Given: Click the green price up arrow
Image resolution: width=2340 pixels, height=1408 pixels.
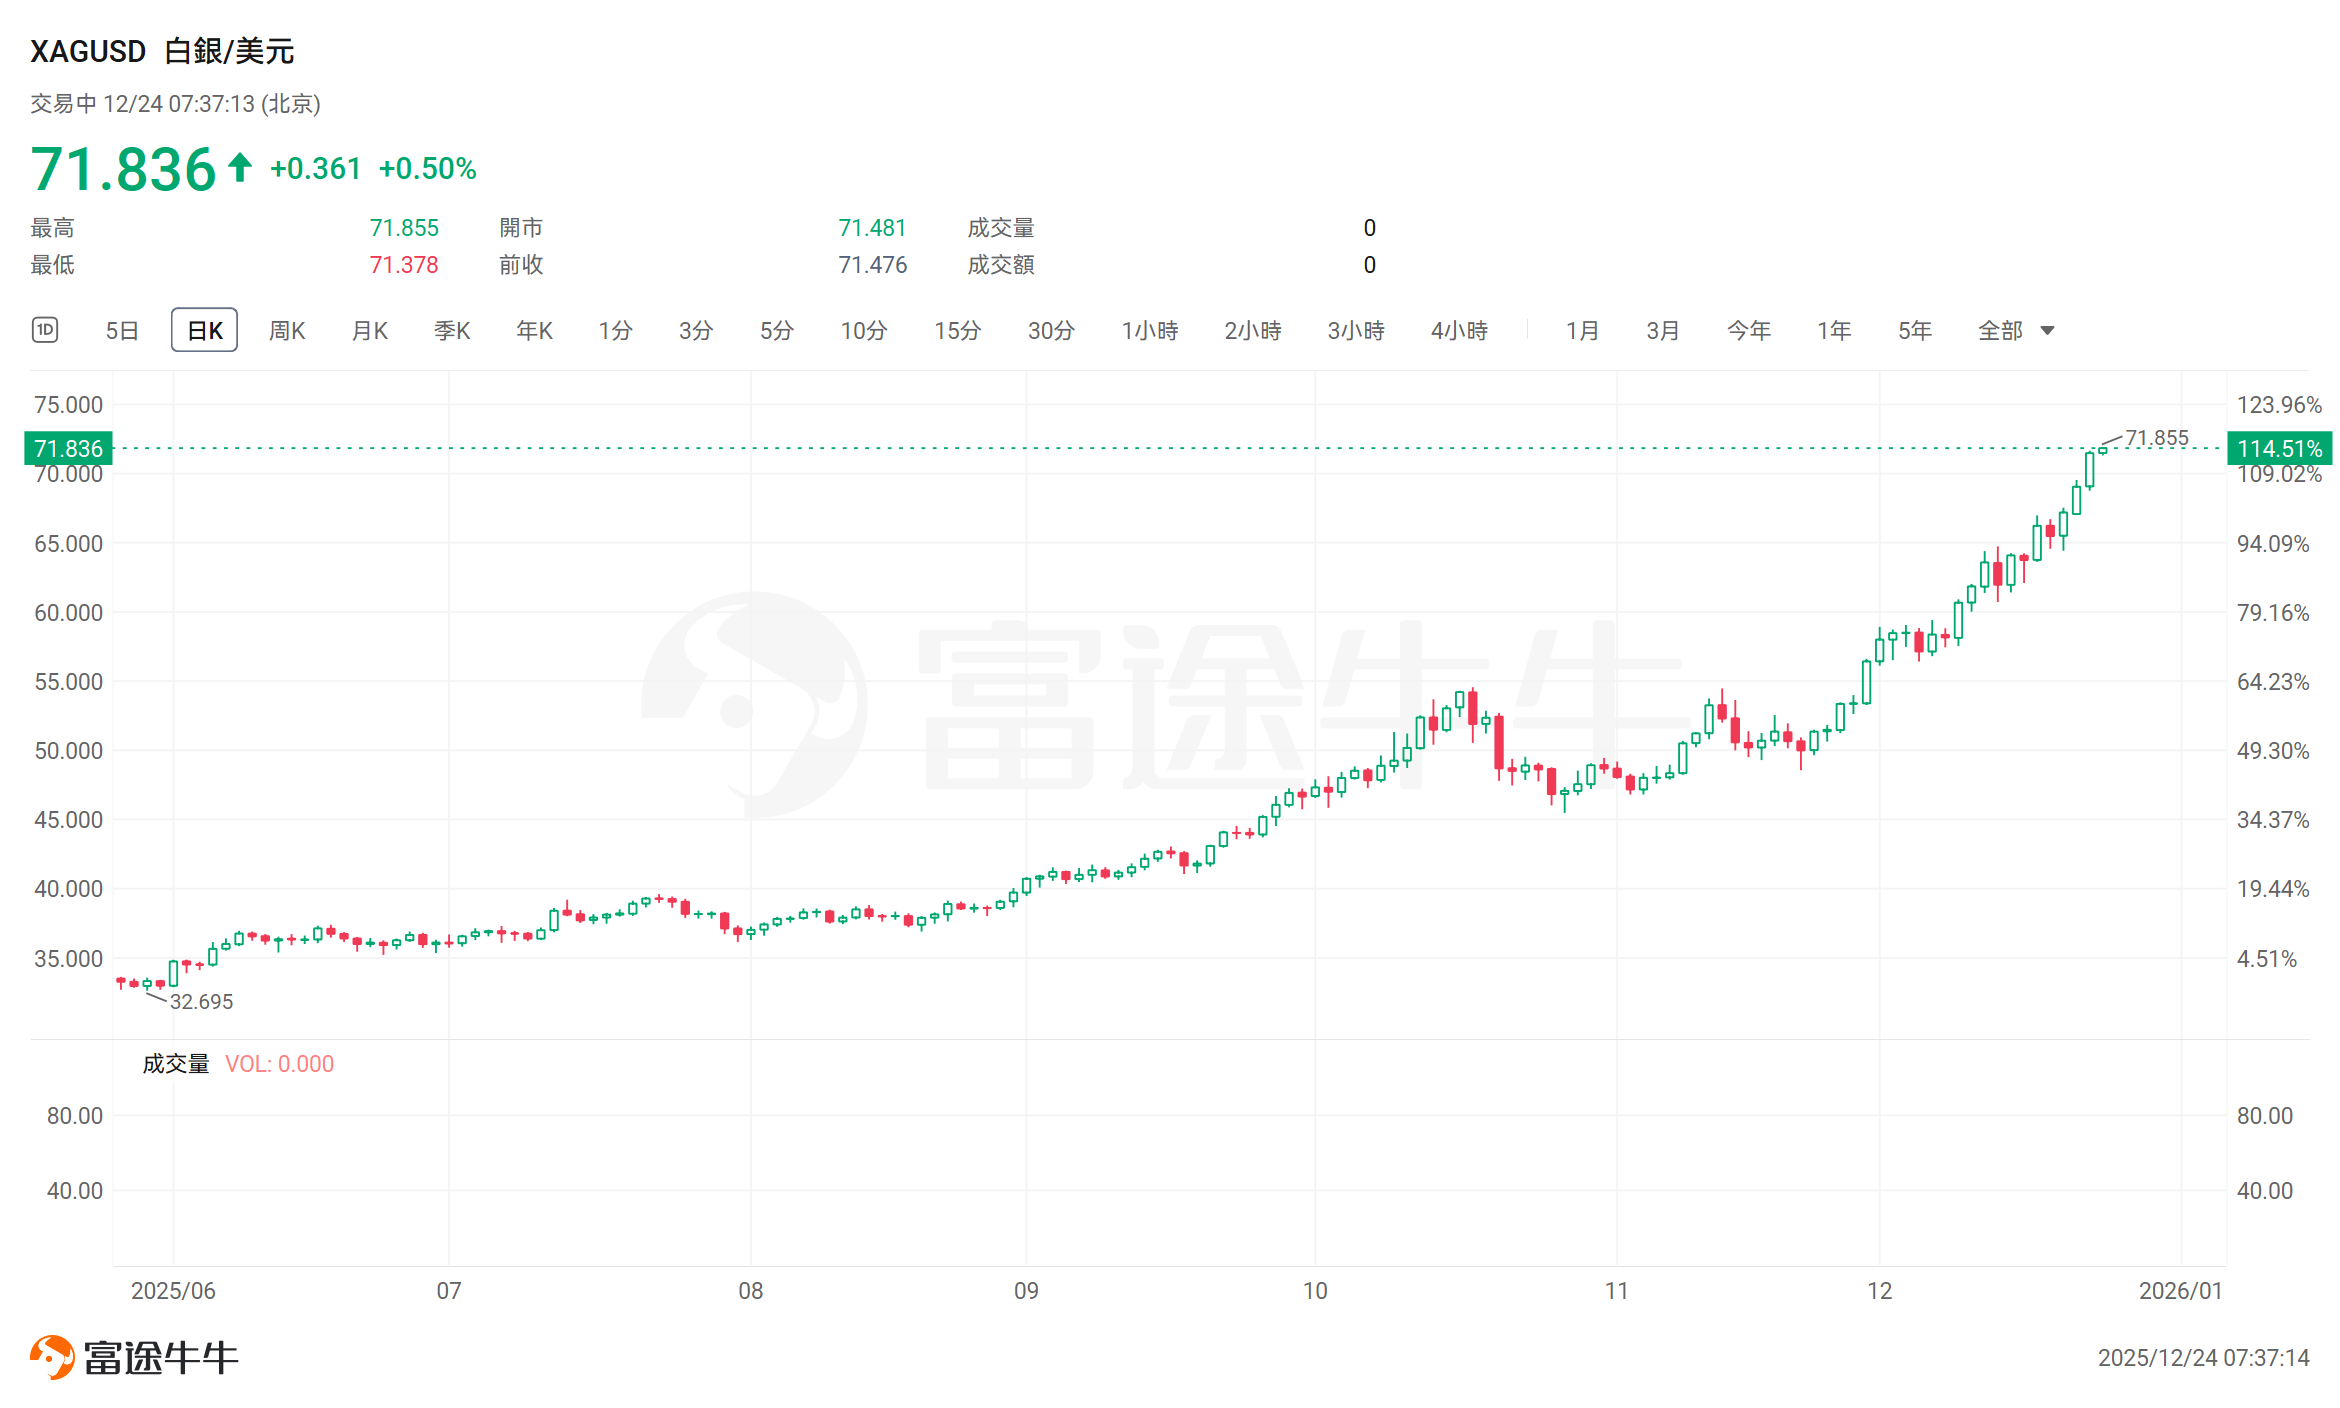Looking at the screenshot, I should tap(240, 167).
